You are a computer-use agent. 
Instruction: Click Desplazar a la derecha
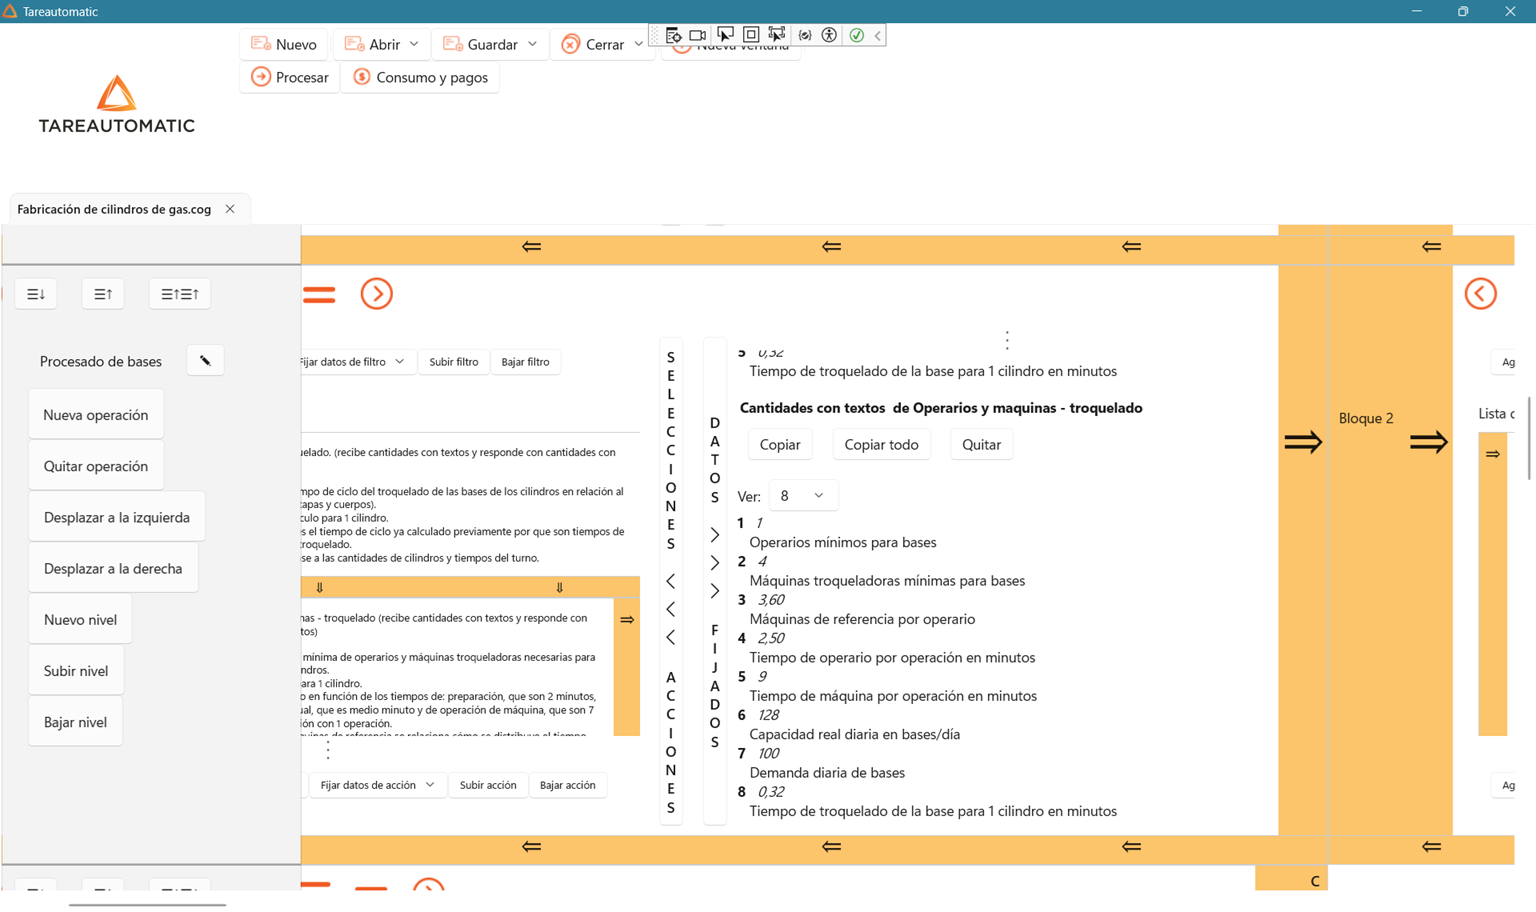(x=113, y=568)
